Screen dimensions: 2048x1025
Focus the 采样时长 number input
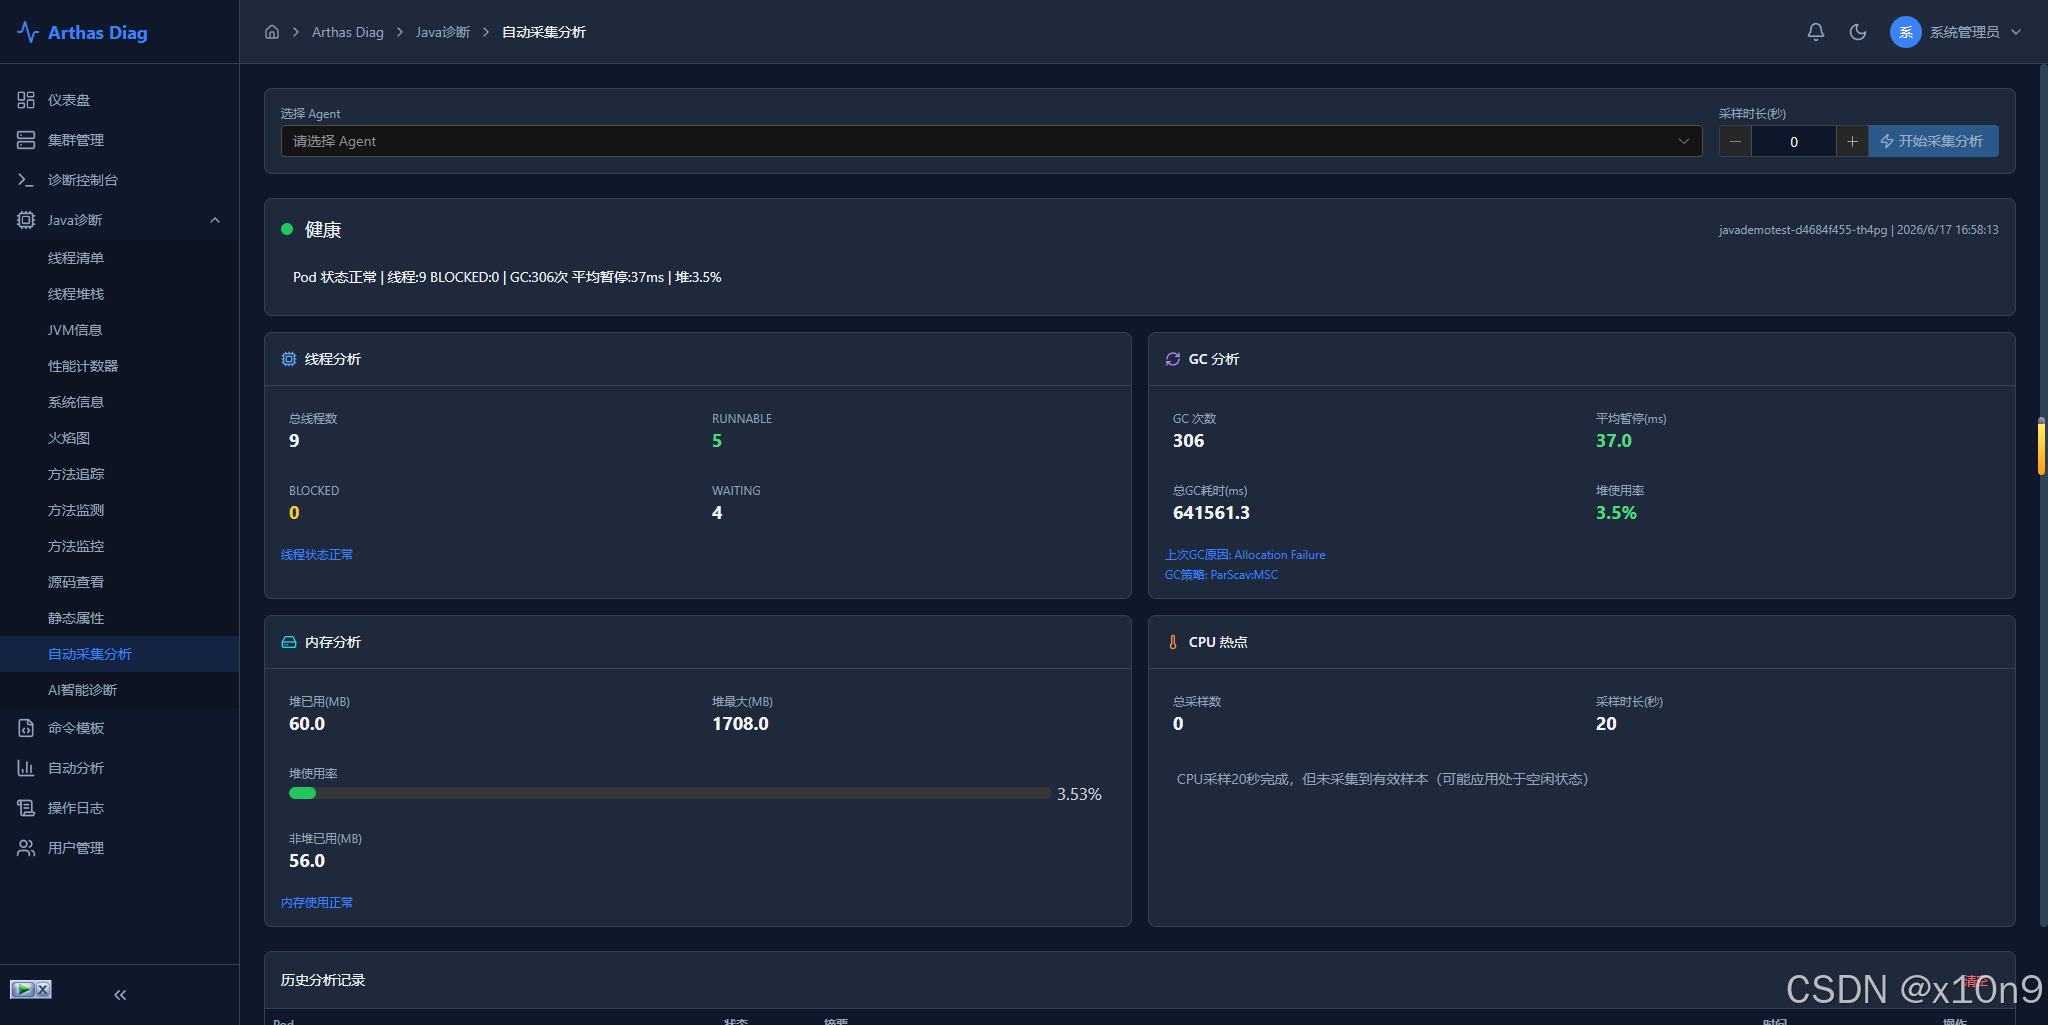coord(1794,141)
